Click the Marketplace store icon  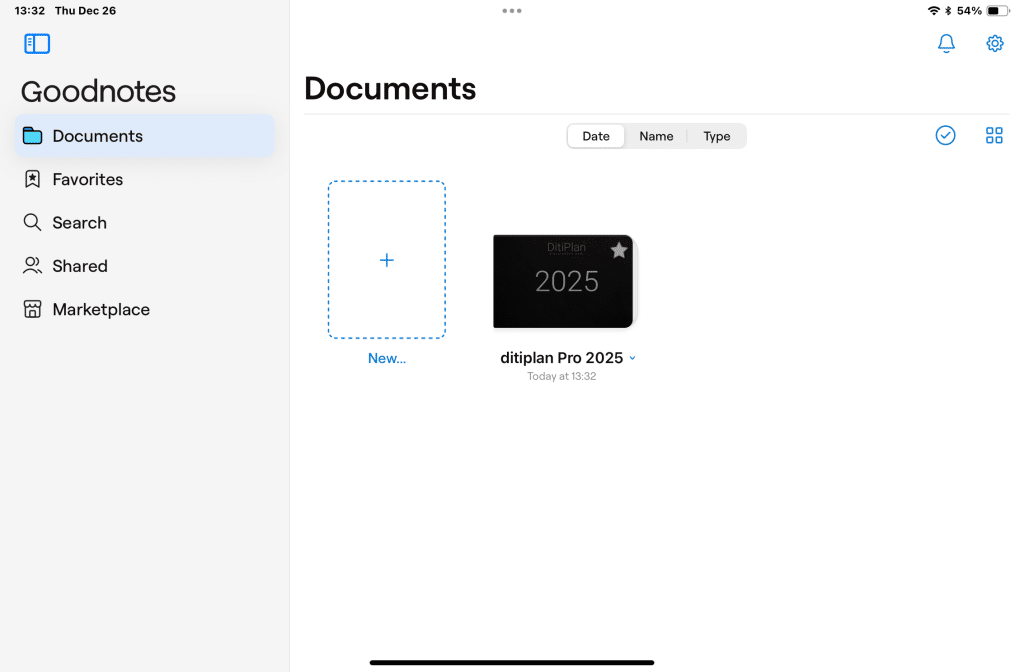pos(32,309)
